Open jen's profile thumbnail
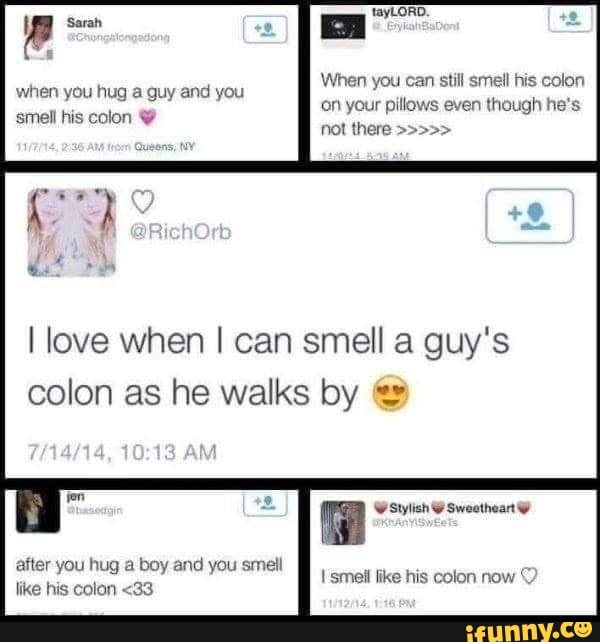Image resolution: width=600 pixels, height=642 pixels. click(x=38, y=511)
